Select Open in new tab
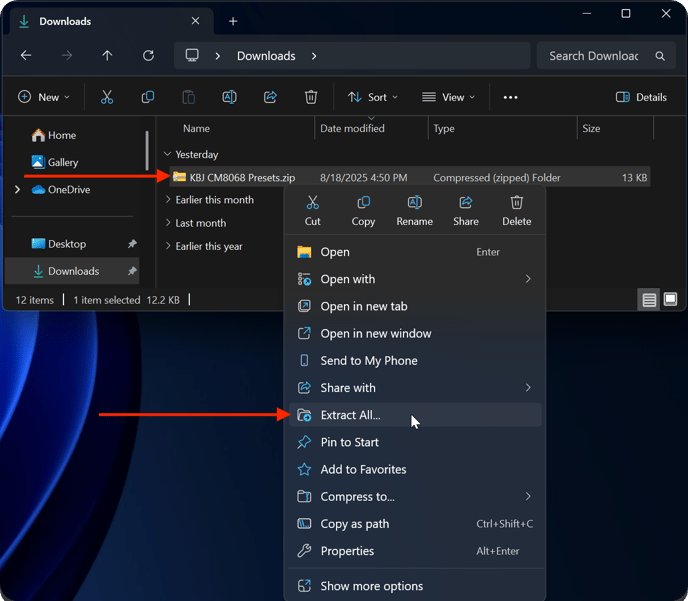 [415, 306]
